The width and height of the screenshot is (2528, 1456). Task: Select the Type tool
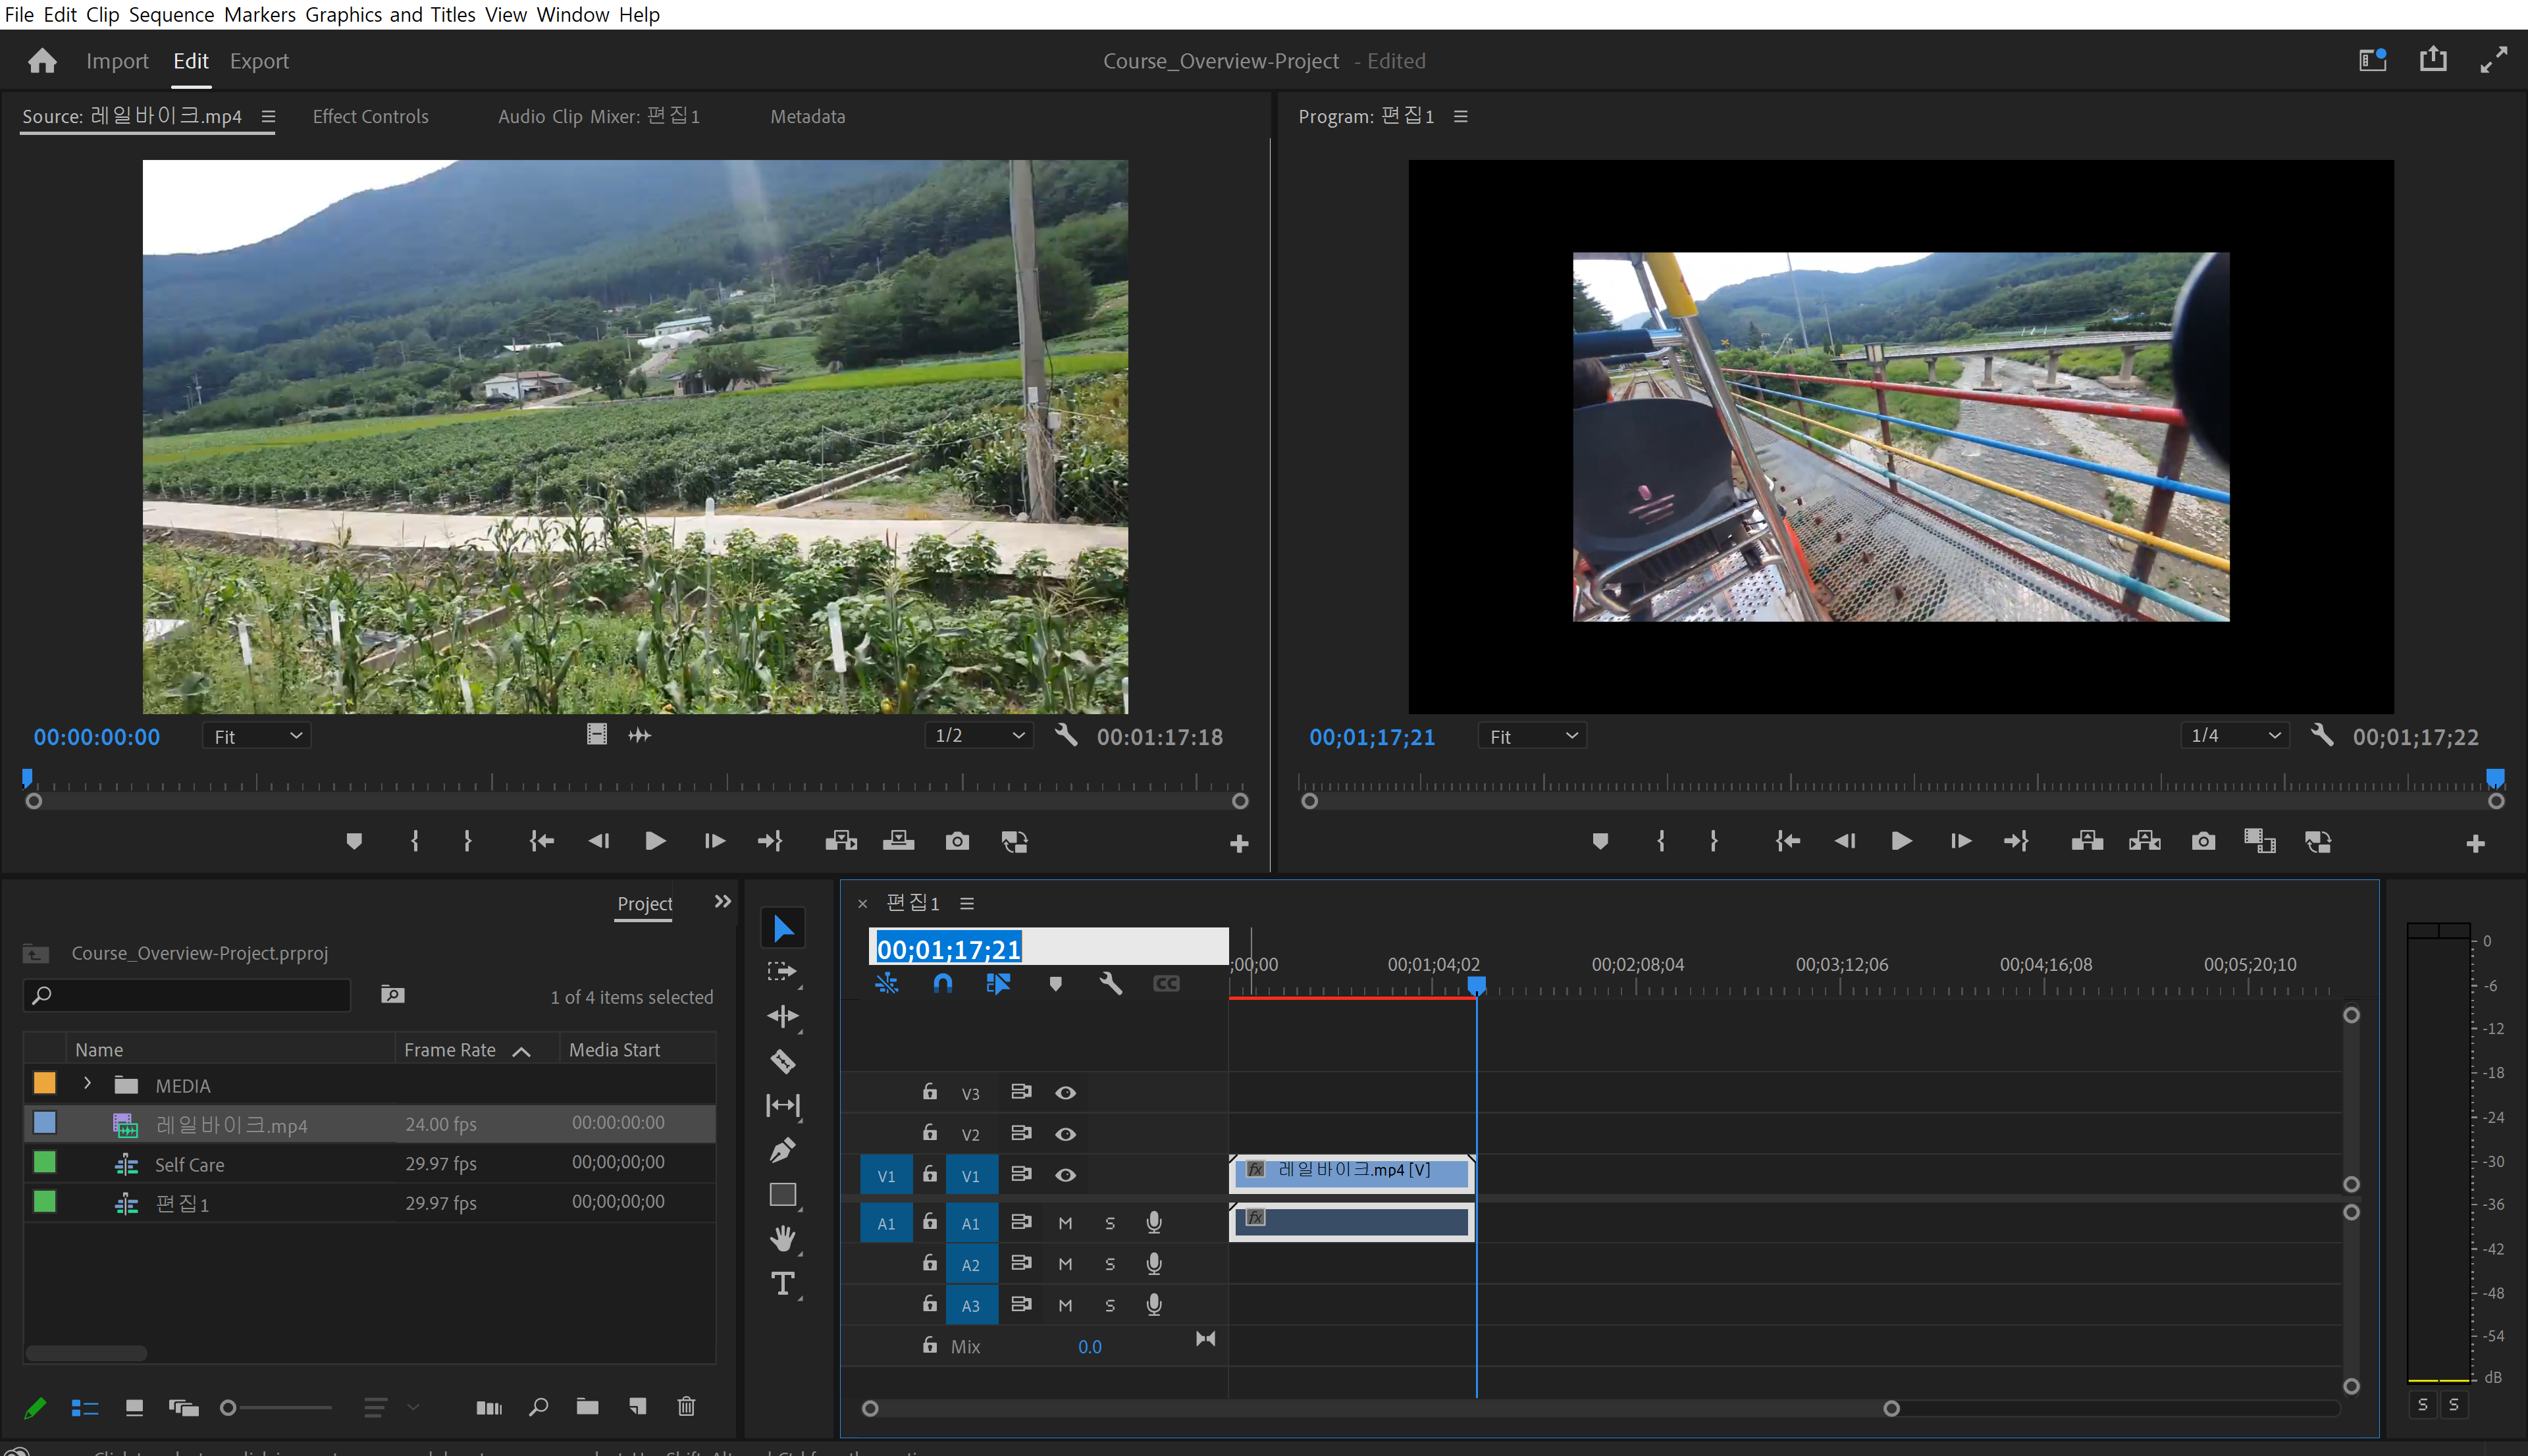(783, 1283)
